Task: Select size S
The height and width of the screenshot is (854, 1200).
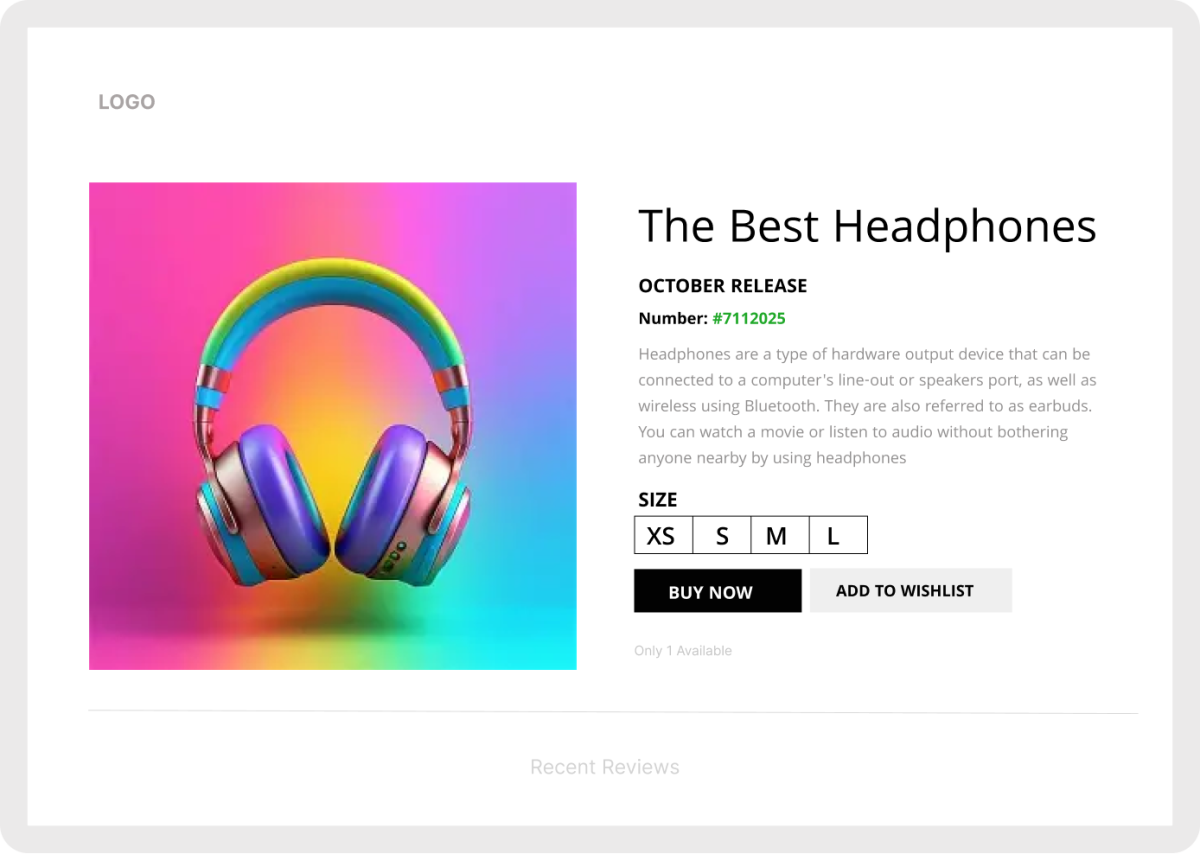Action: click(722, 535)
